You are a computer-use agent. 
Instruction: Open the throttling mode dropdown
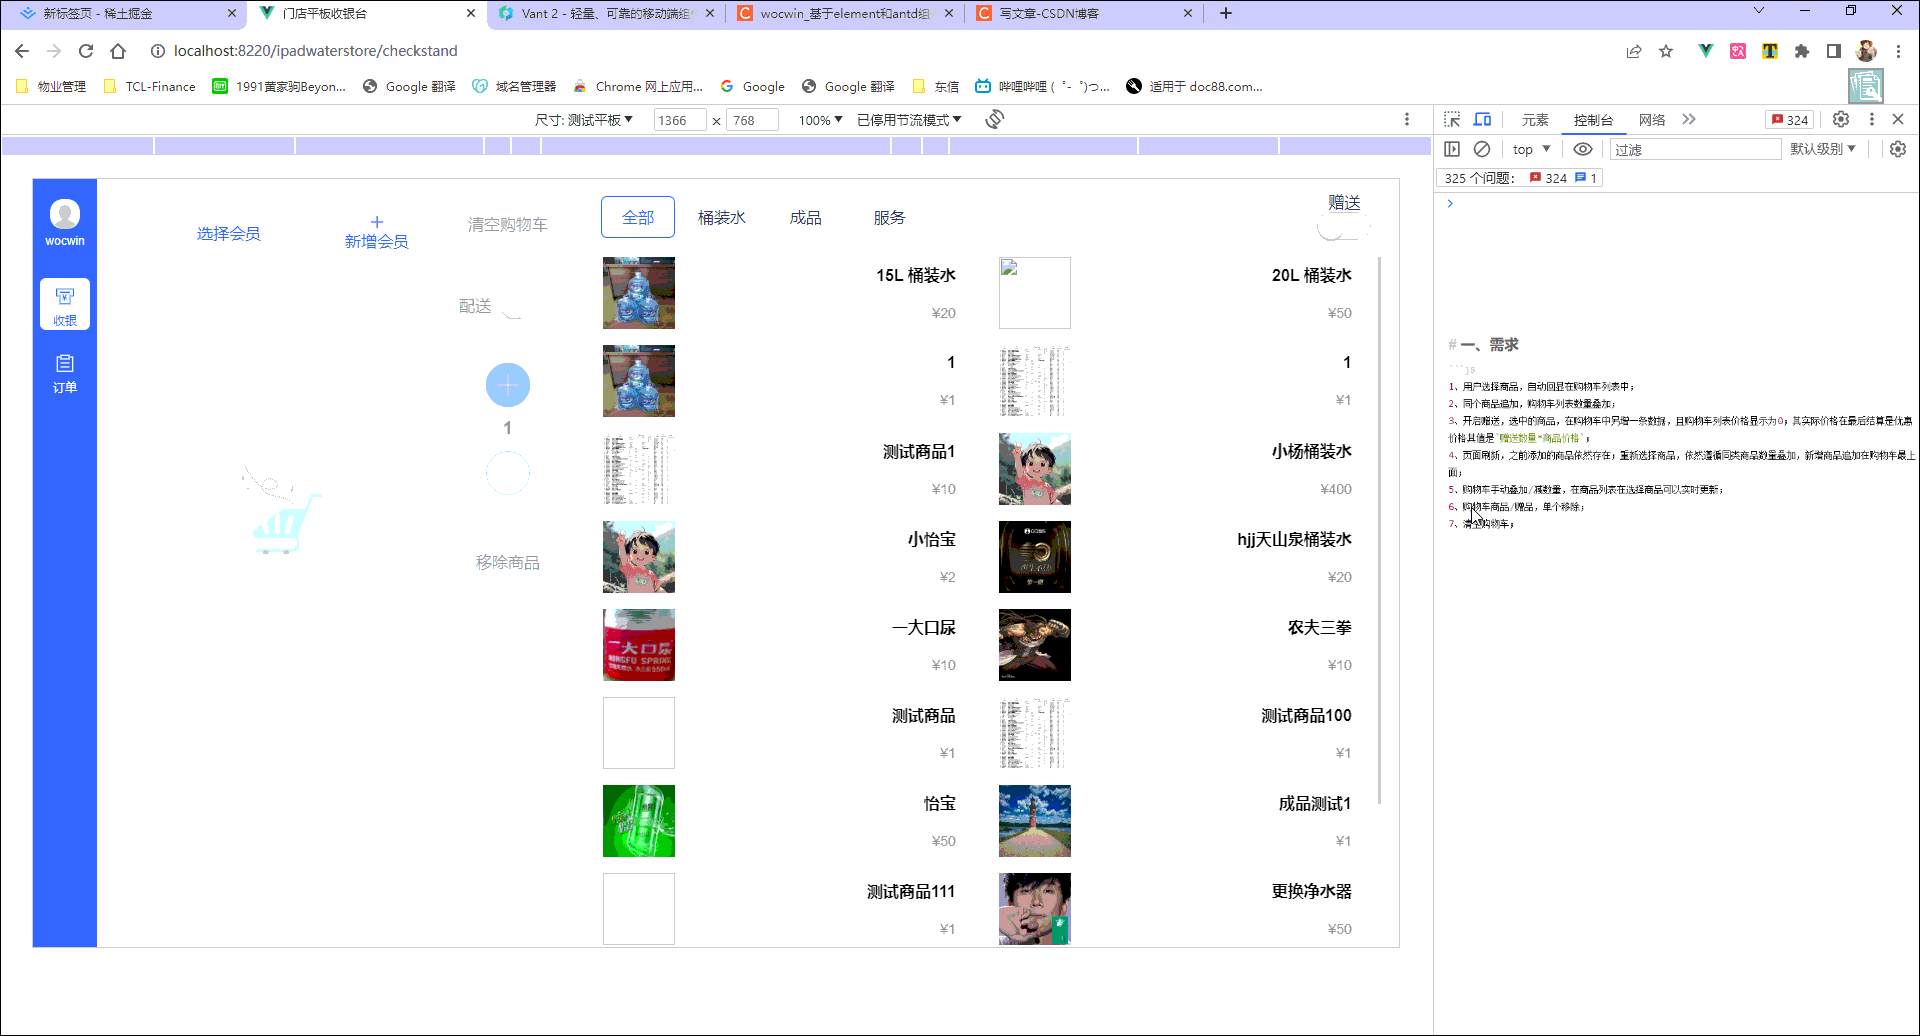(909, 120)
